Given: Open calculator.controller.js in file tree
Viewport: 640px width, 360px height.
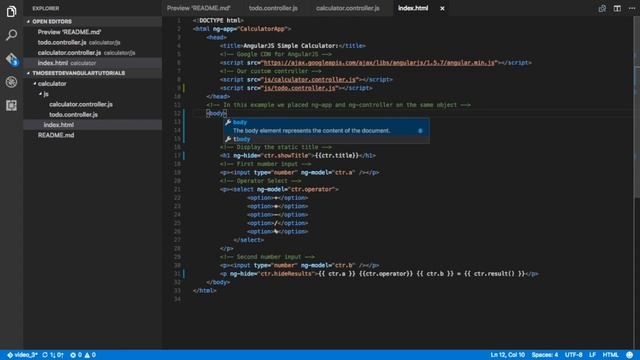Looking at the screenshot, I should pyautogui.click(x=81, y=104).
